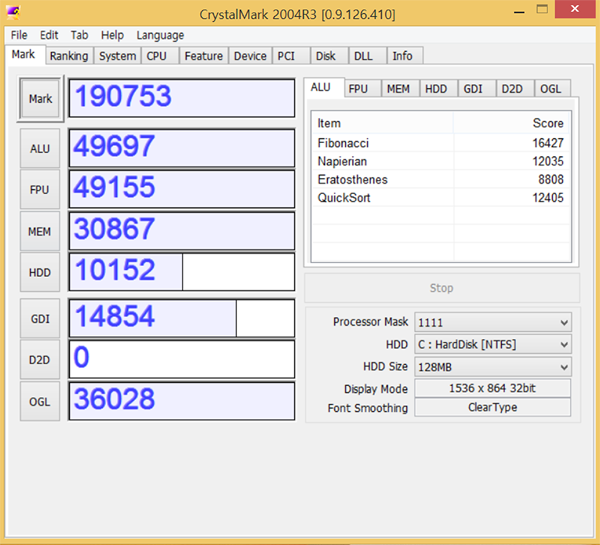Open the Tab menu

[x=79, y=35]
